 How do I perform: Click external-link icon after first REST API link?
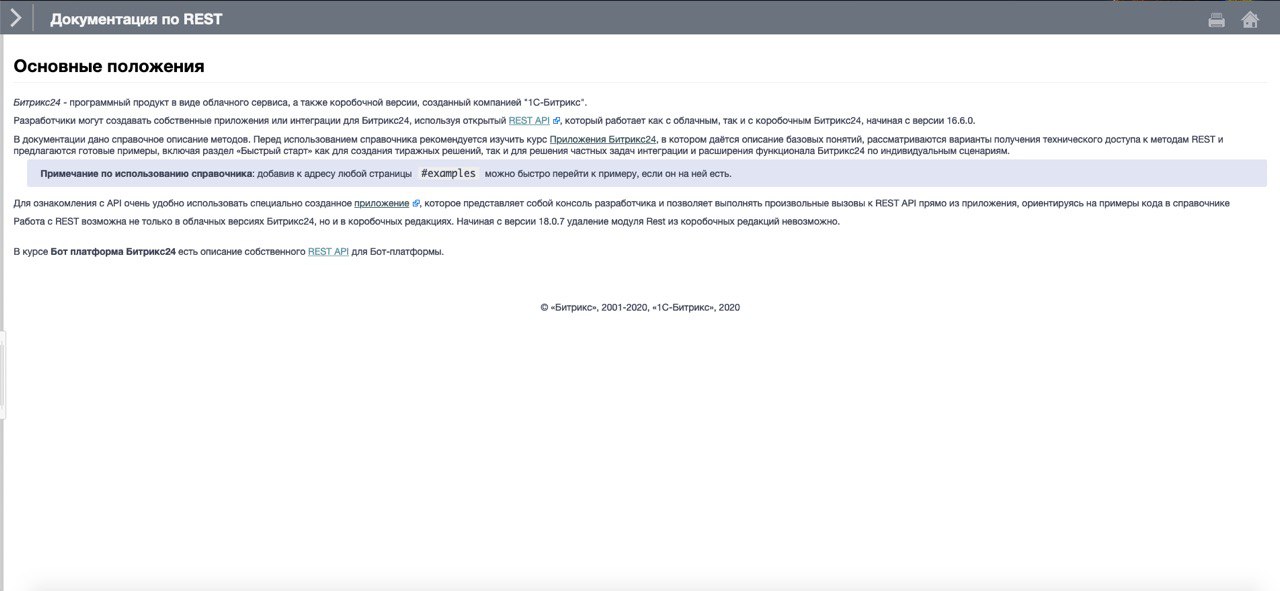click(556, 121)
